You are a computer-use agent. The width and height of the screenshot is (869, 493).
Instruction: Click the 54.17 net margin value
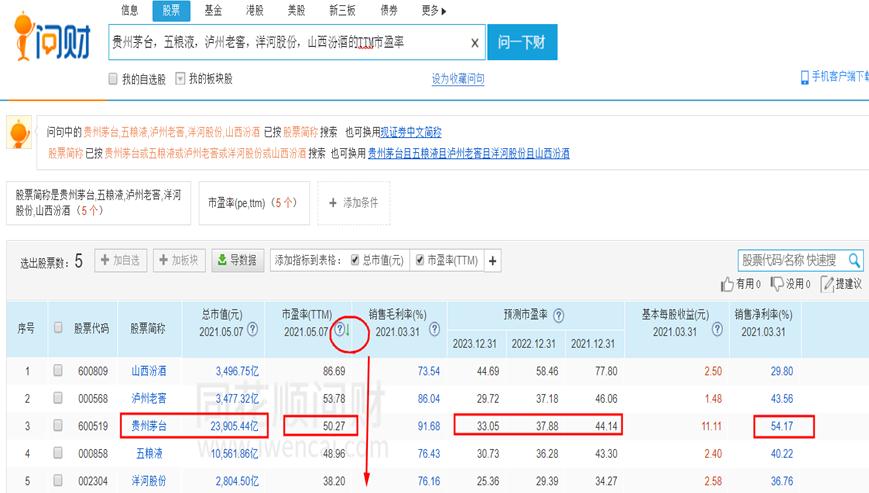pyautogui.click(x=781, y=426)
